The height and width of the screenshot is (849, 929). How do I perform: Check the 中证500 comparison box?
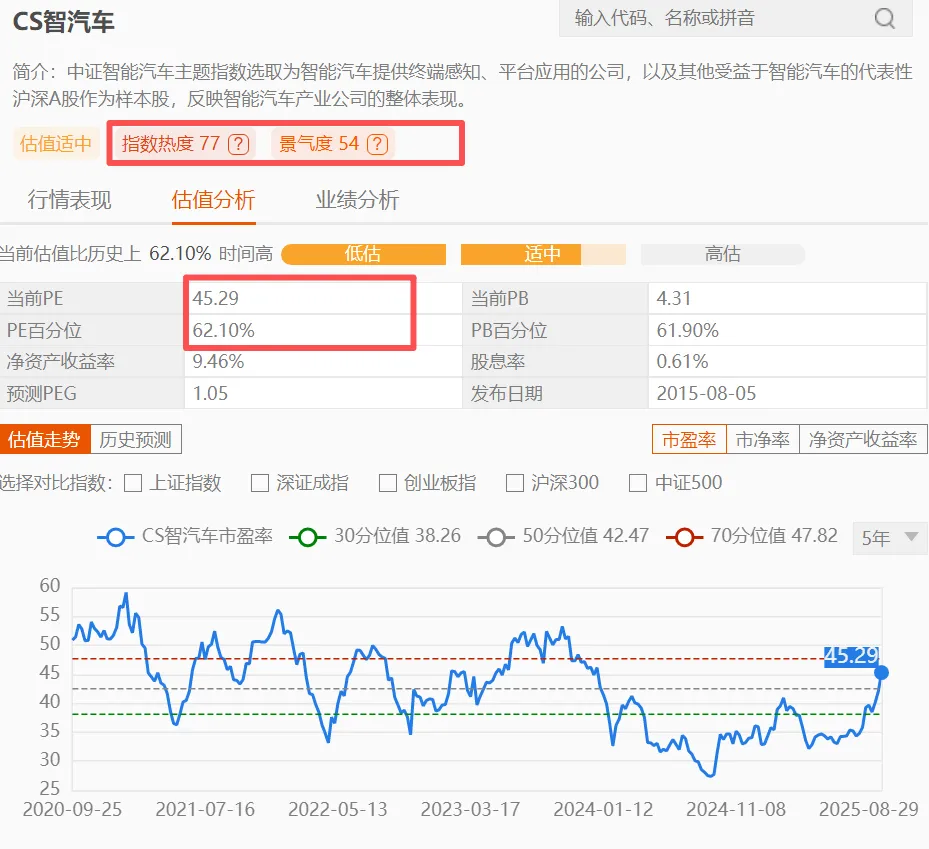point(638,484)
